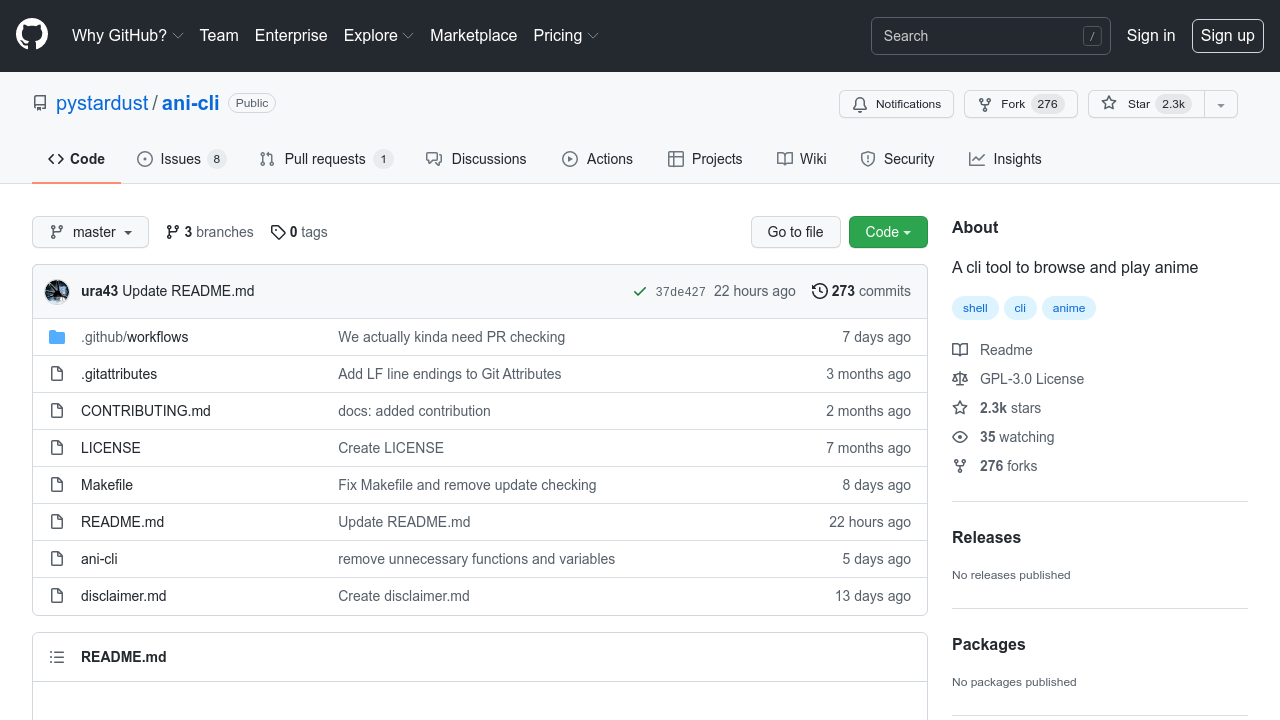Open the Readme link in About
The image size is (1280, 720).
tap(992, 350)
